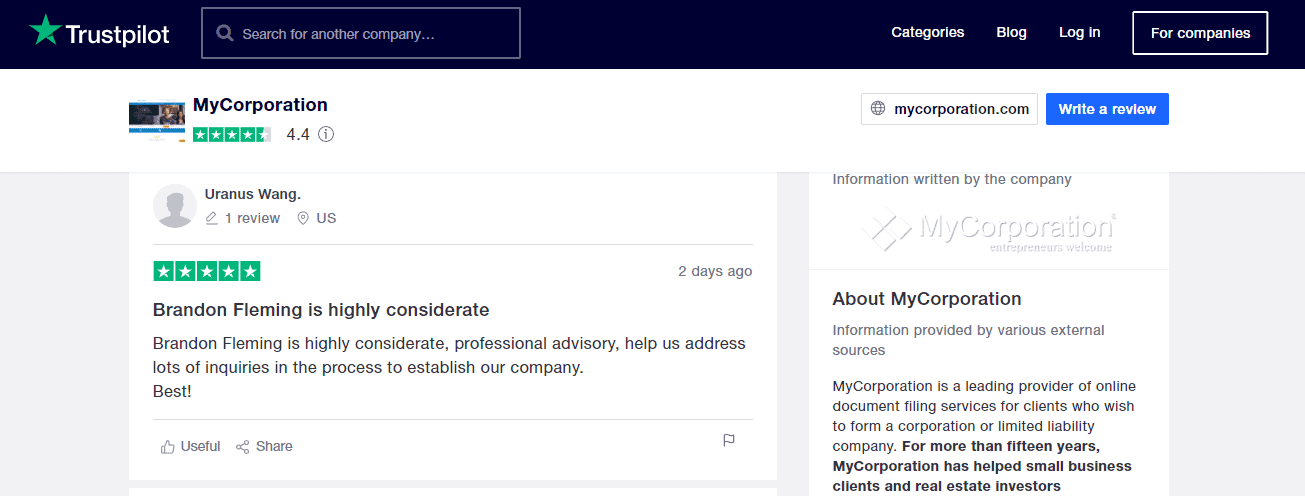The height and width of the screenshot is (496, 1305).
Task: Click the 2 days ago timestamp
Action: point(715,271)
